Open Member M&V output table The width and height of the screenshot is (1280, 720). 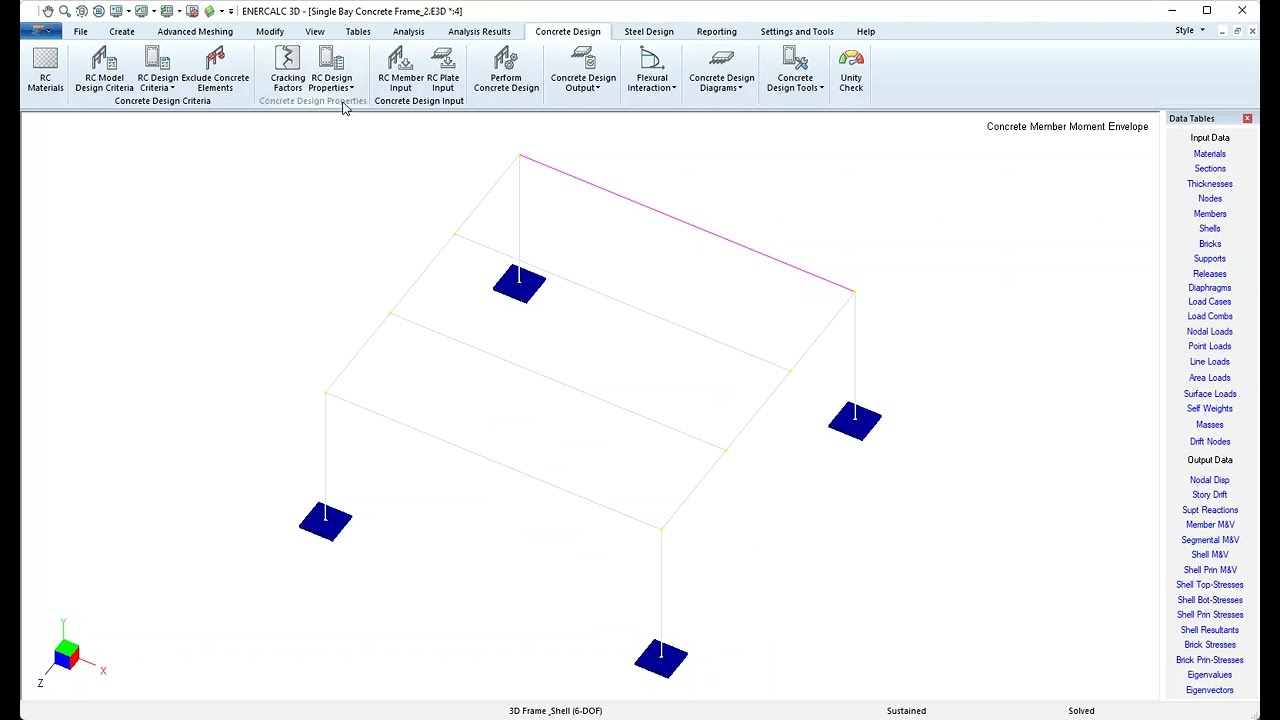[1209, 525]
